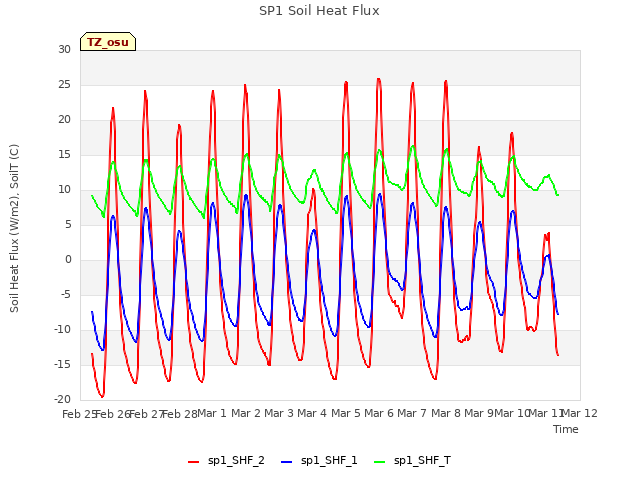The width and height of the screenshot is (640, 480).
Task: Click the x-axis label Mar 7
Action: [x=412, y=413]
